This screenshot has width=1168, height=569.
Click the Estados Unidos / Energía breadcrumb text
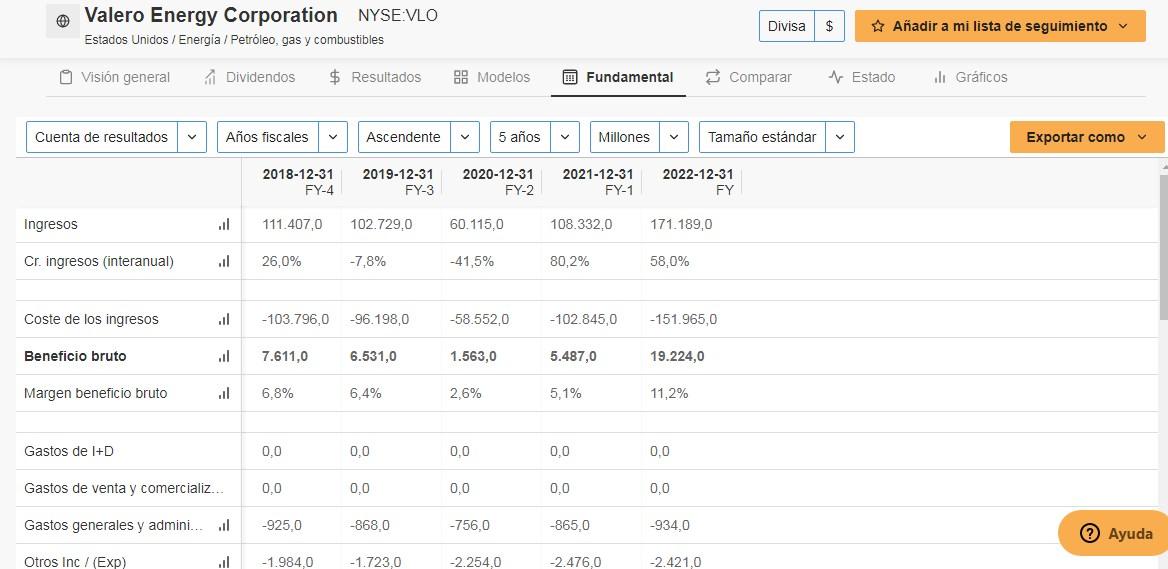[234, 40]
